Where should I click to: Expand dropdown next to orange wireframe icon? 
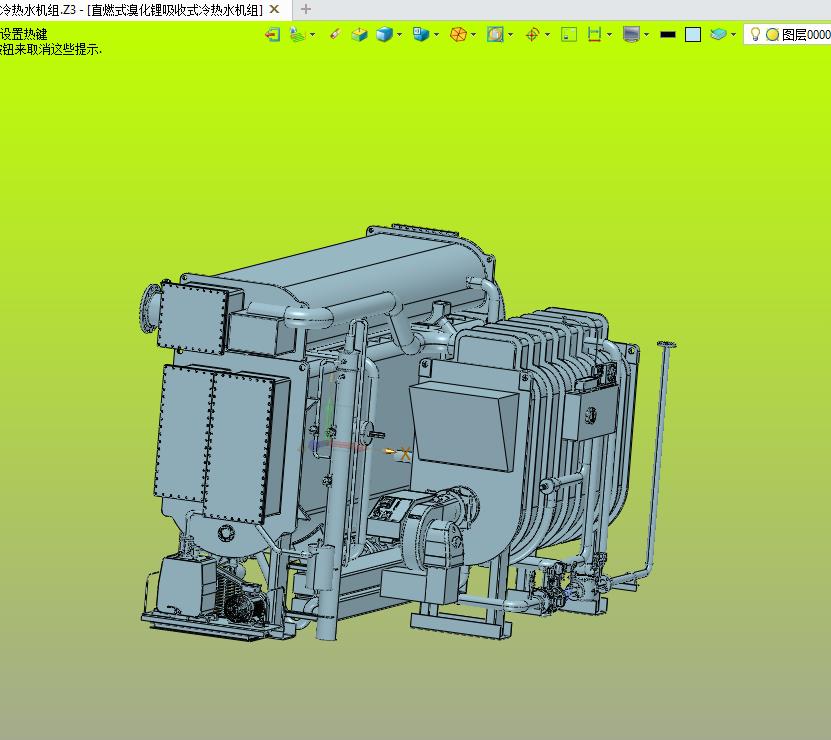pyautogui.click(x=473, y=34)
